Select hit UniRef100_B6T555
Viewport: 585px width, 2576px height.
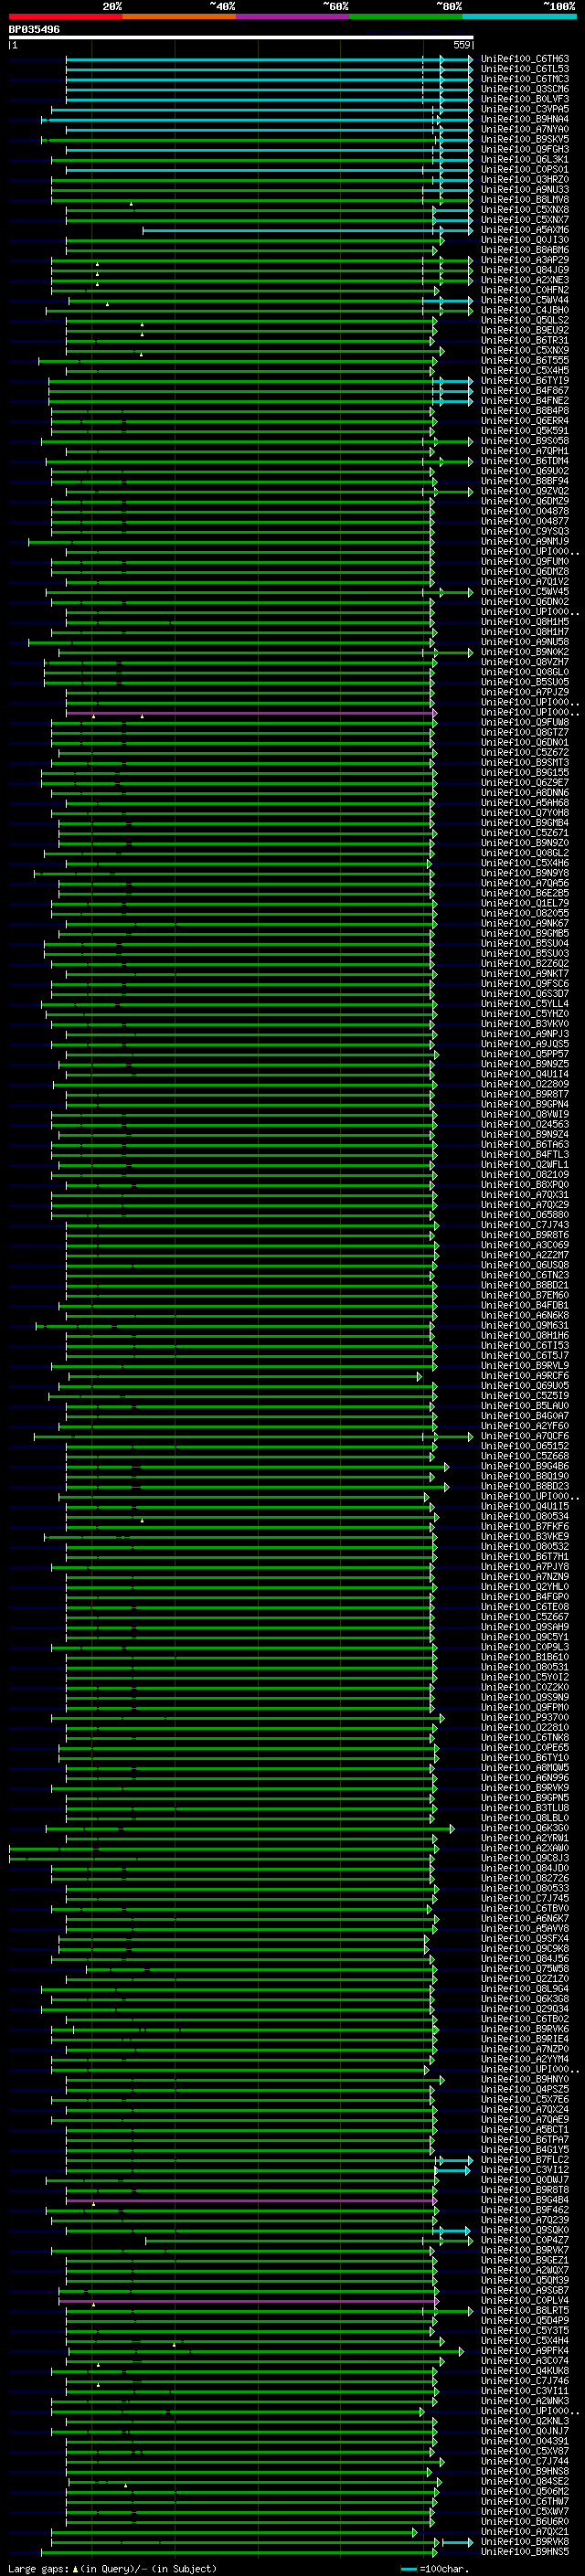(x=525, y=360)
